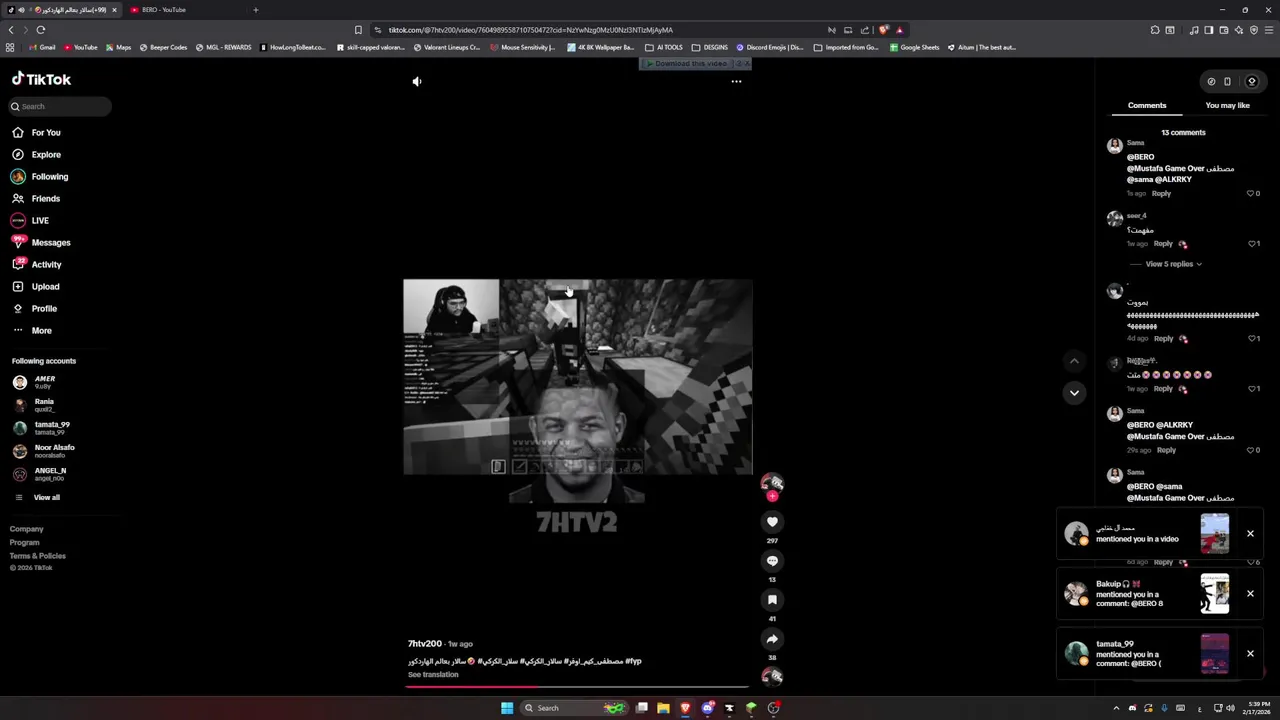
Task: Share the video using the arrow icon
Action: (x=772, y=639)
